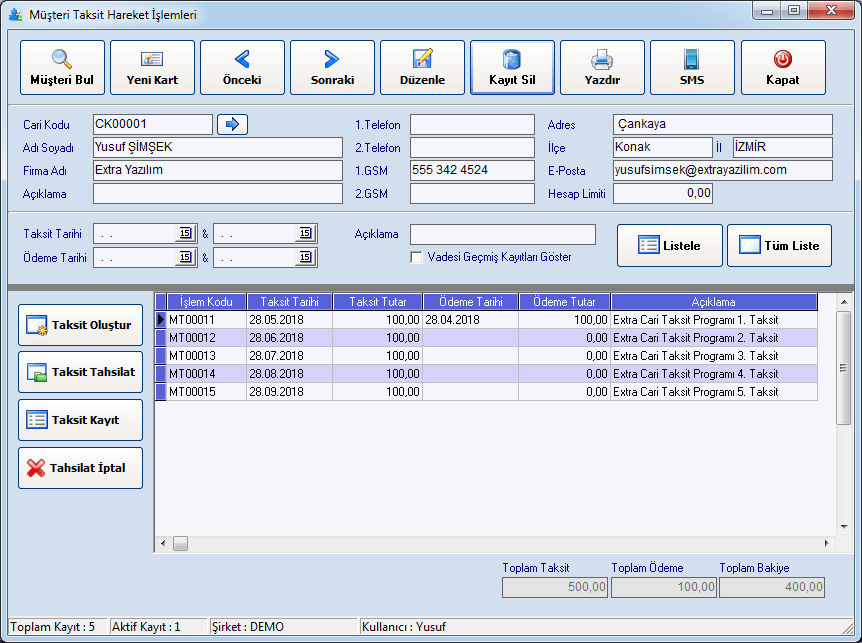Open first Ödeme Tarihi calendar picker
The image size is (862, 643).
186,257
